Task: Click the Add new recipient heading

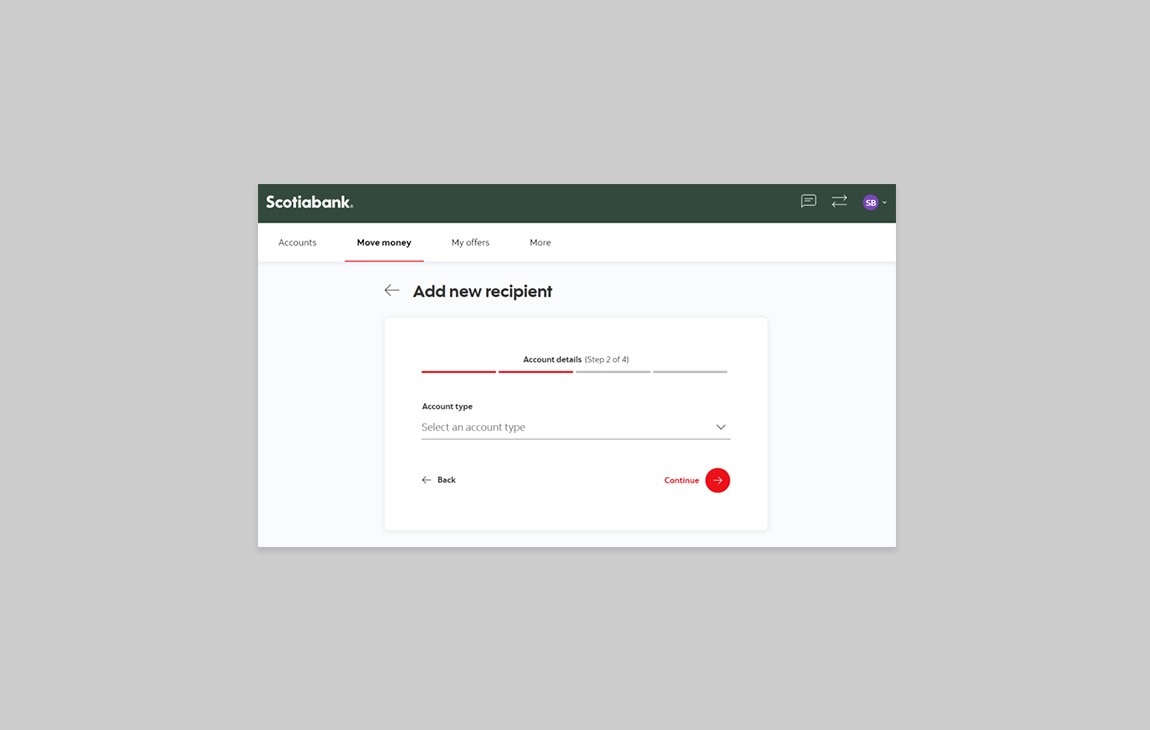Action: pyautogui.click(x=483, y=291)
